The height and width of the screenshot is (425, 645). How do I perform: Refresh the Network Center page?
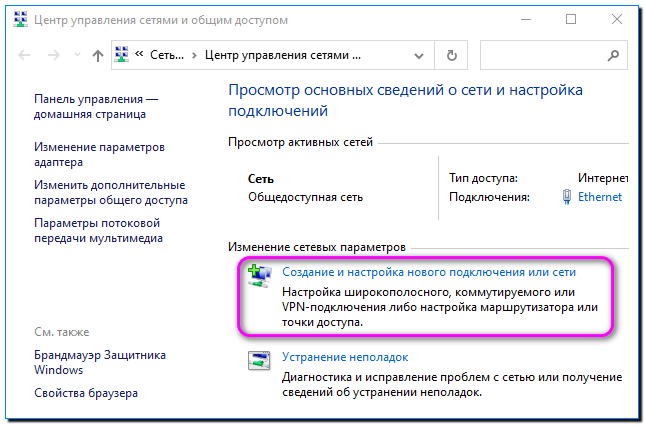451,55
